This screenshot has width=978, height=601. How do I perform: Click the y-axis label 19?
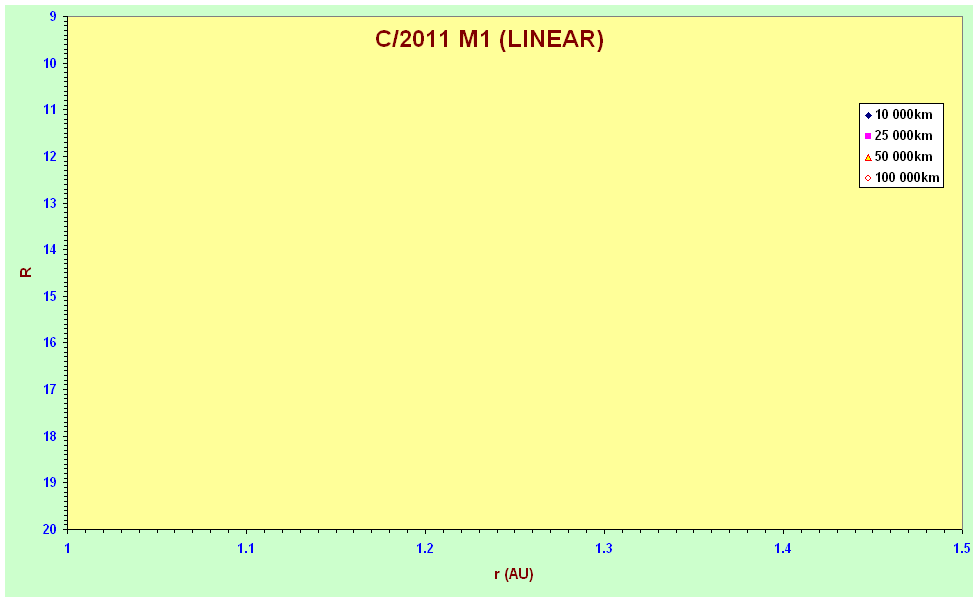point(51,483)
